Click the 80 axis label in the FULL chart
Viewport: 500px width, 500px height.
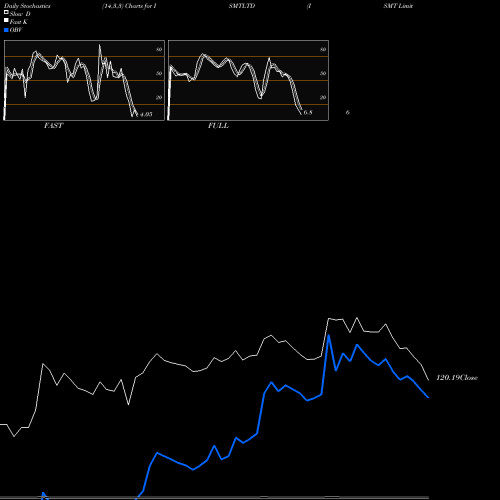[x=323, y=49]
